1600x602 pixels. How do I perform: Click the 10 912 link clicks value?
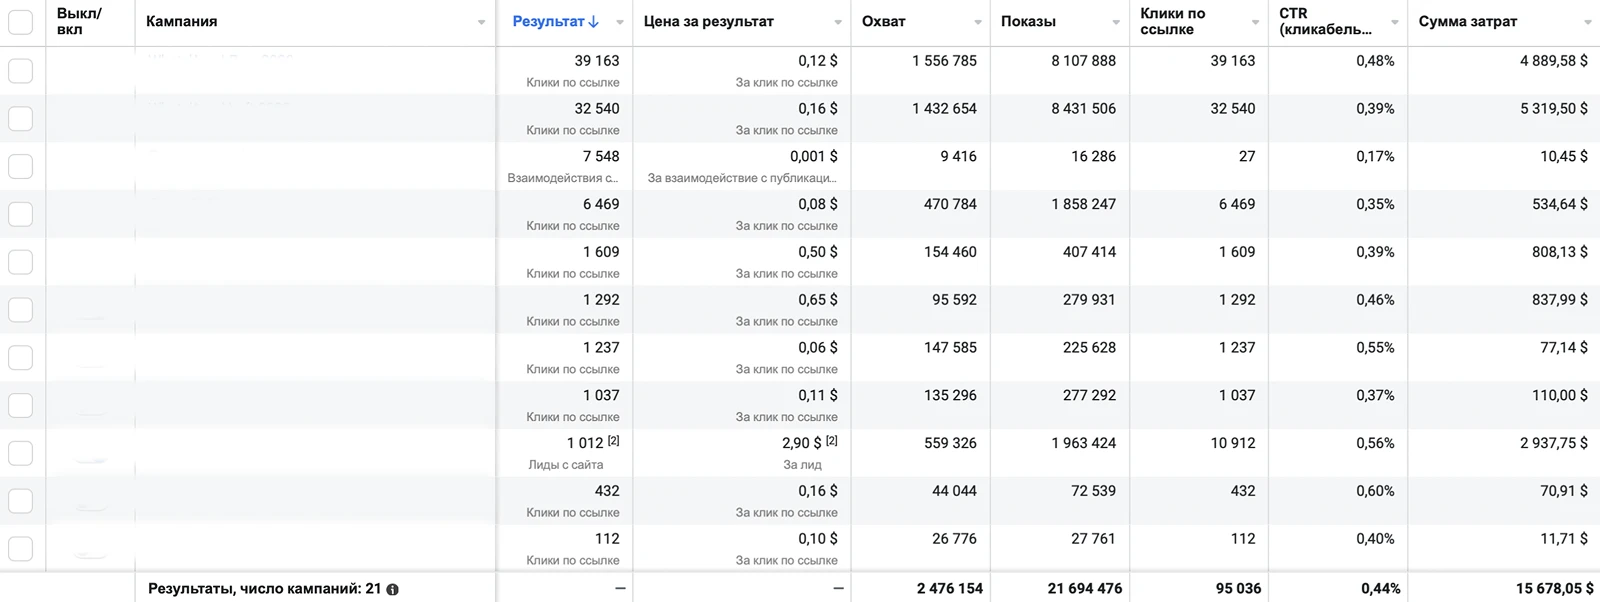[1233, 443]
